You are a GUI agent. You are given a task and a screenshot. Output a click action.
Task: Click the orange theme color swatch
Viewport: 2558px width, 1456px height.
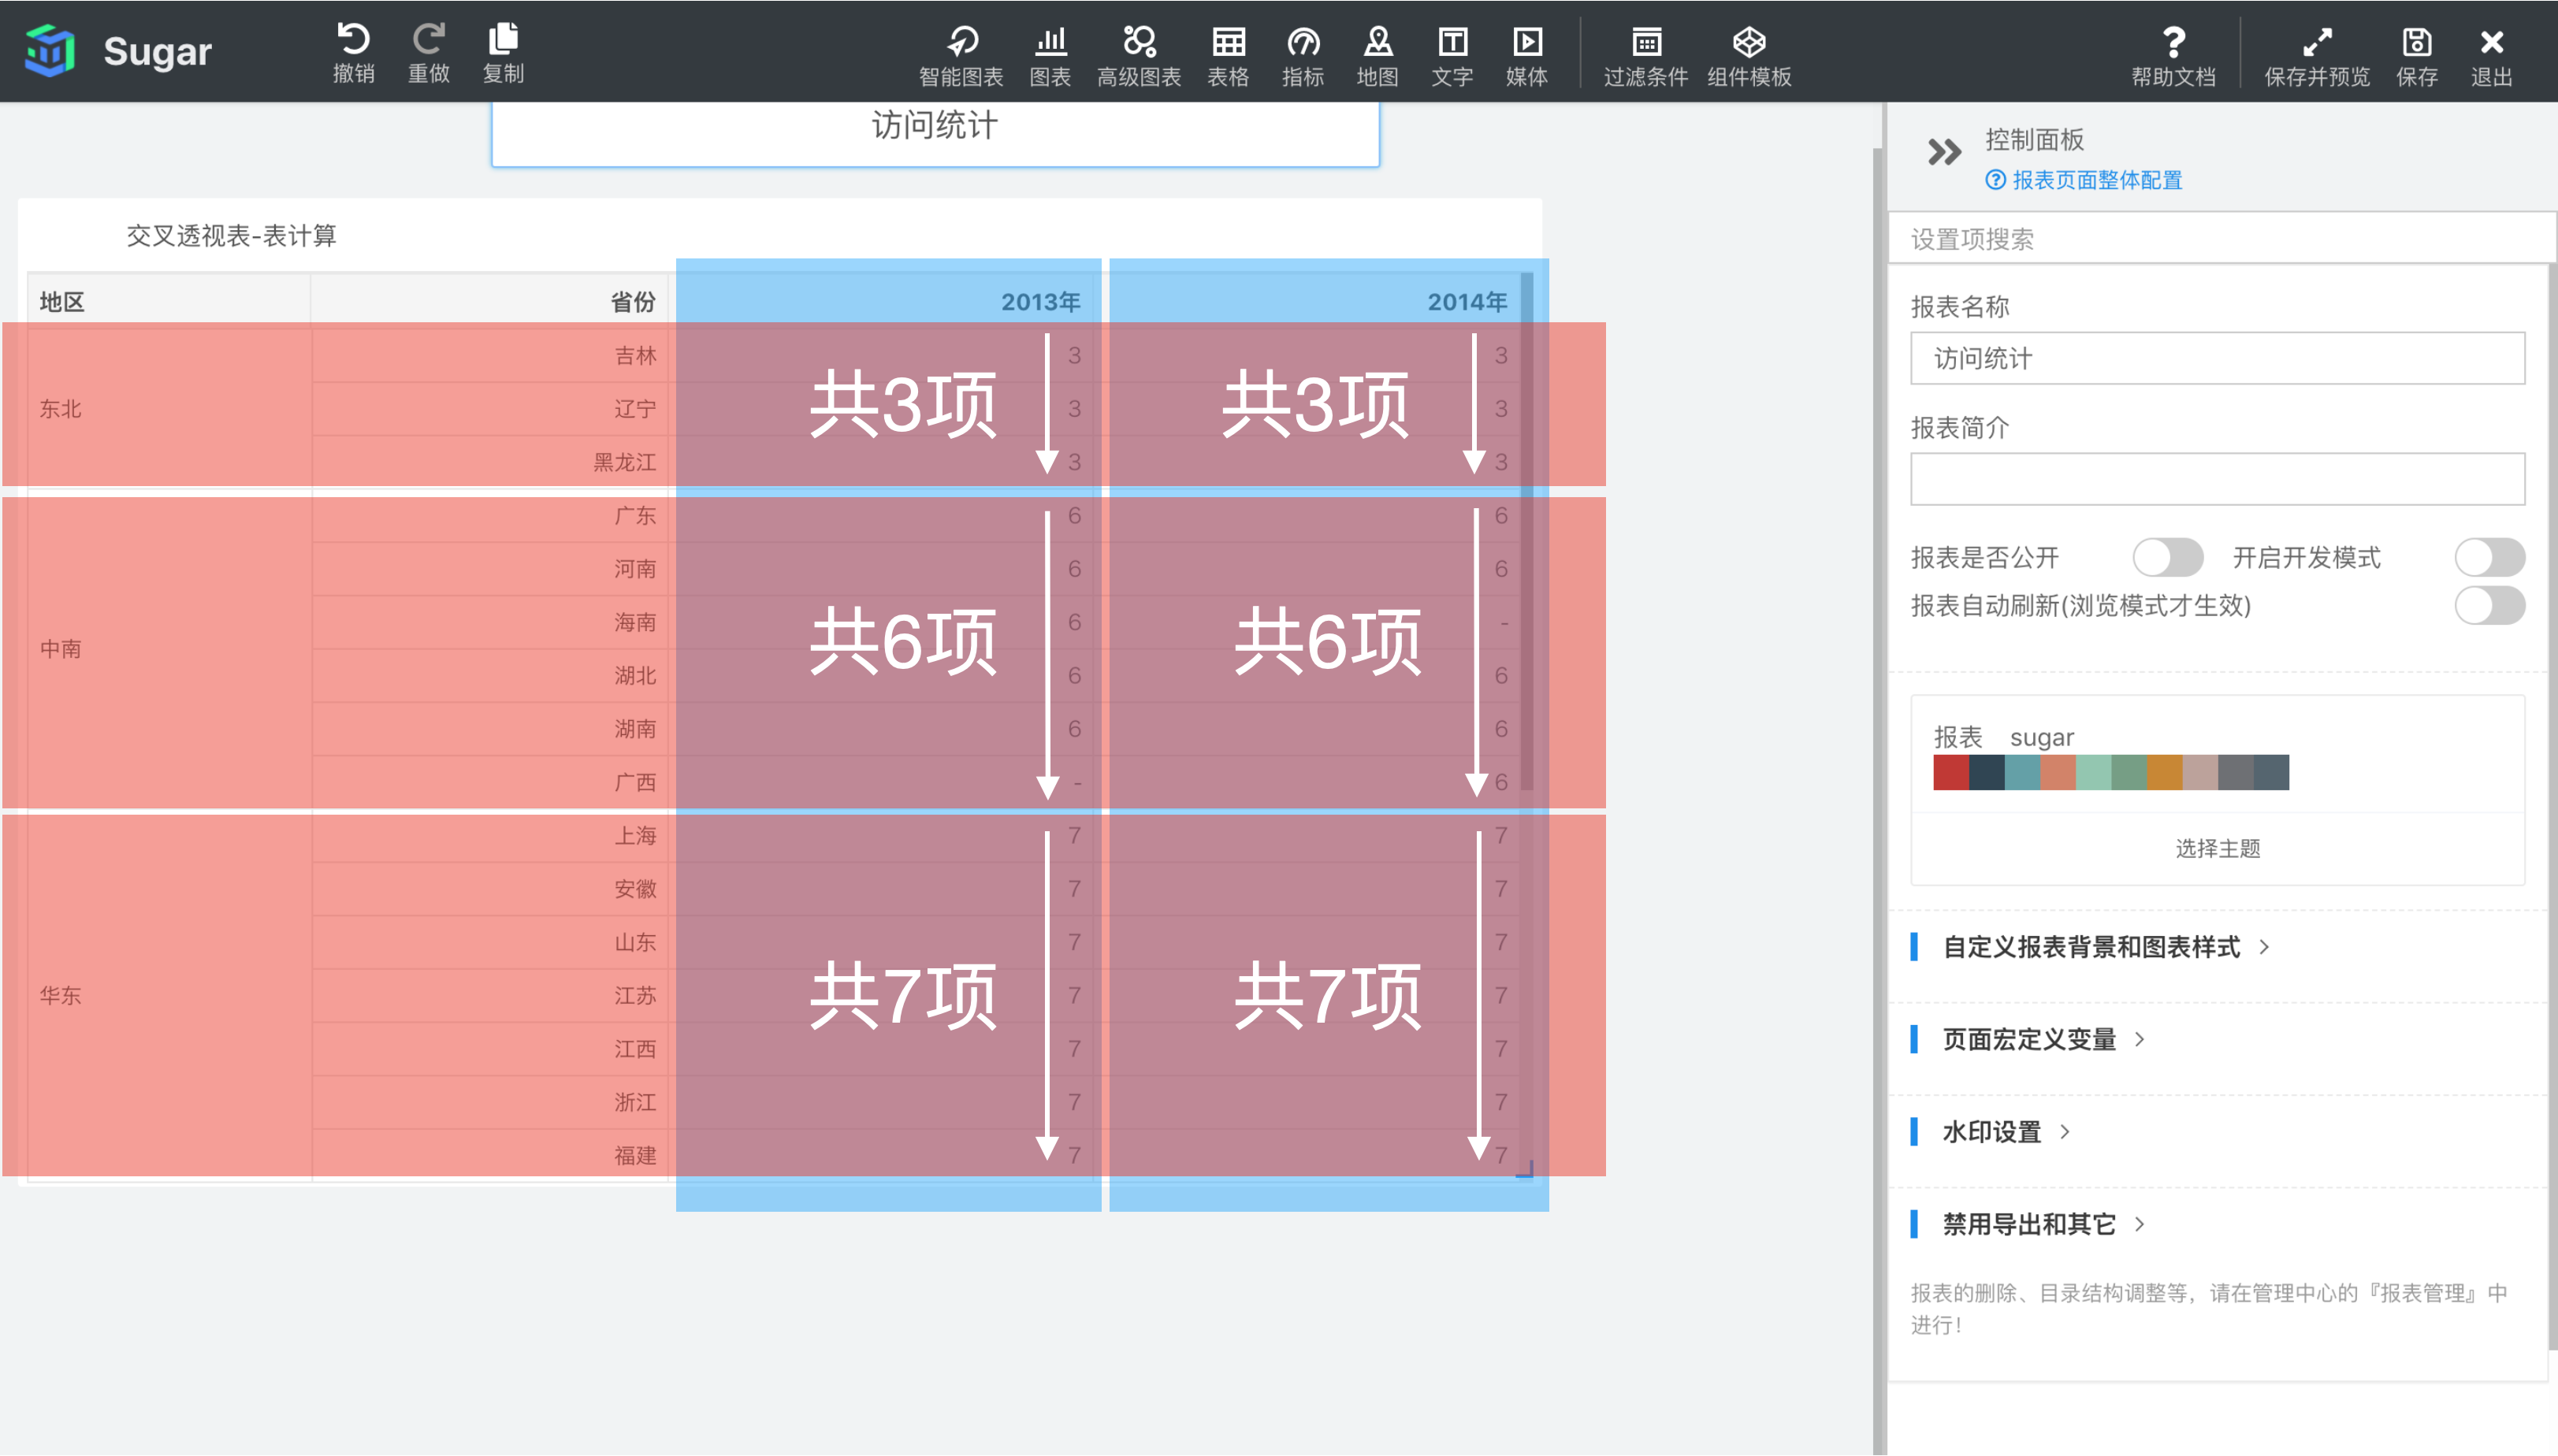(x=2164, y=772)
